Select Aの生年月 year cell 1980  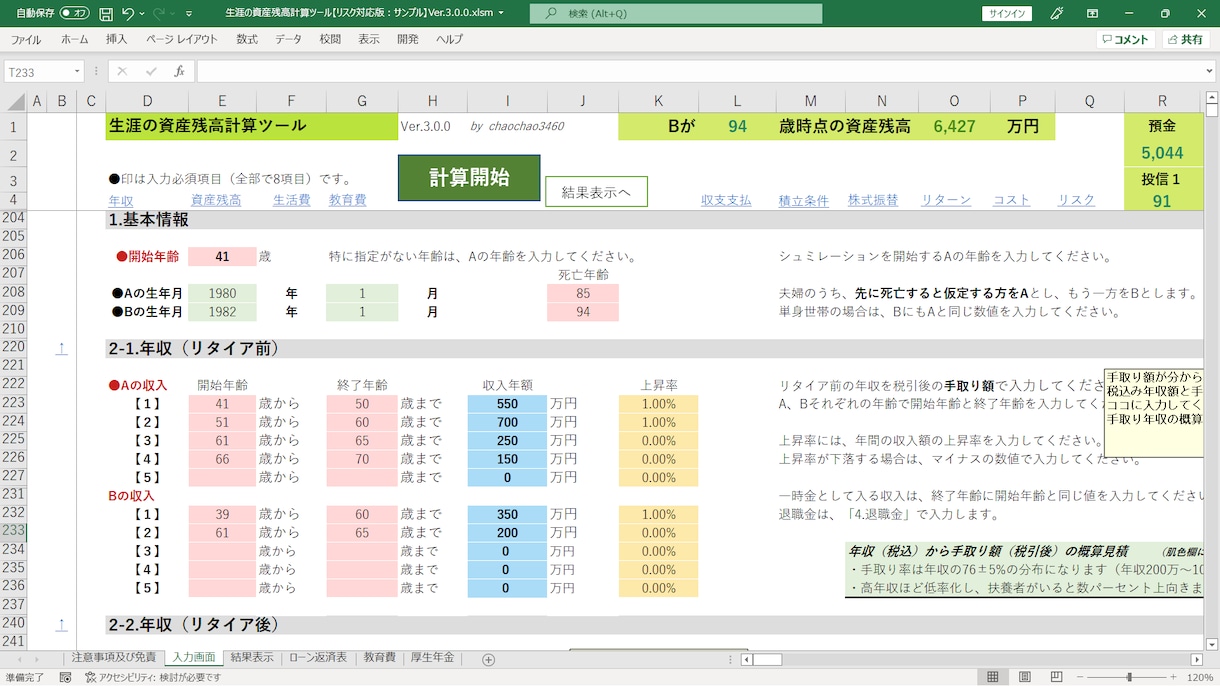[x=222, y=294]
